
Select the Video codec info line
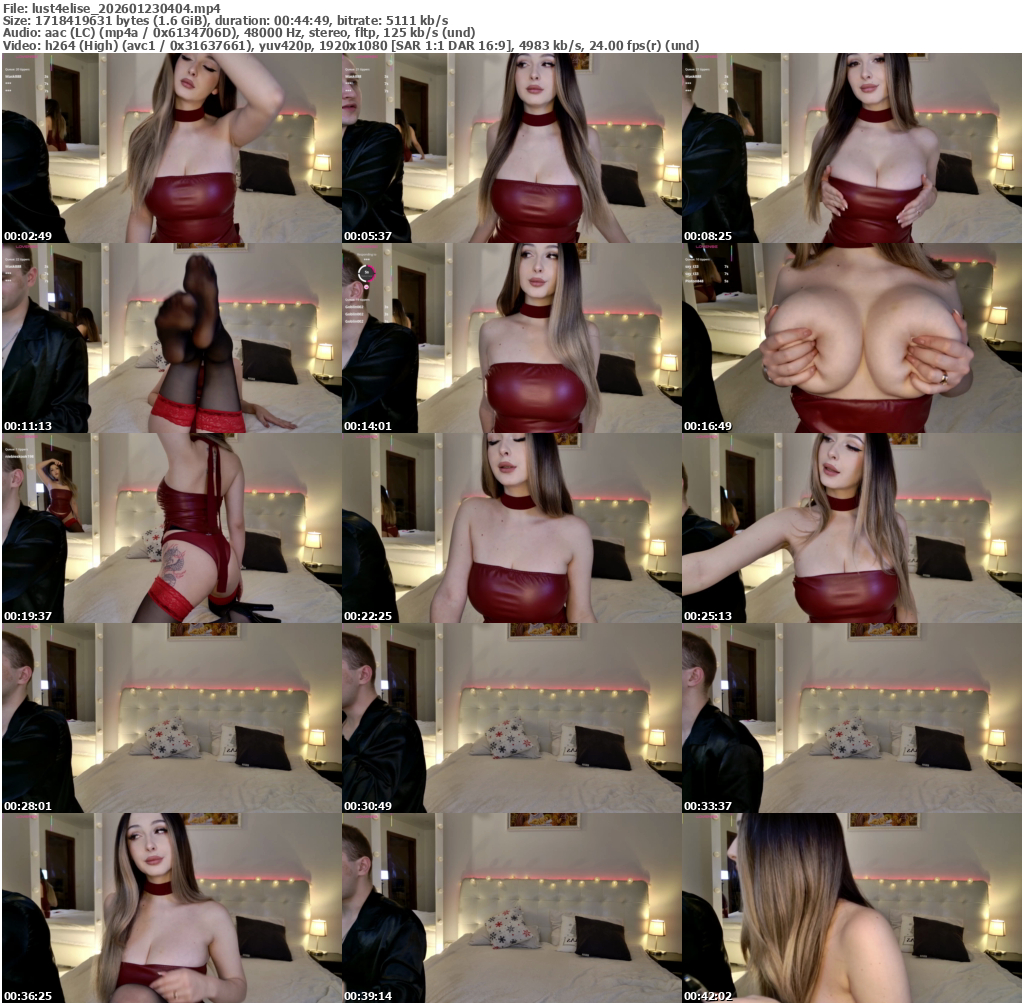pos(349,45)
